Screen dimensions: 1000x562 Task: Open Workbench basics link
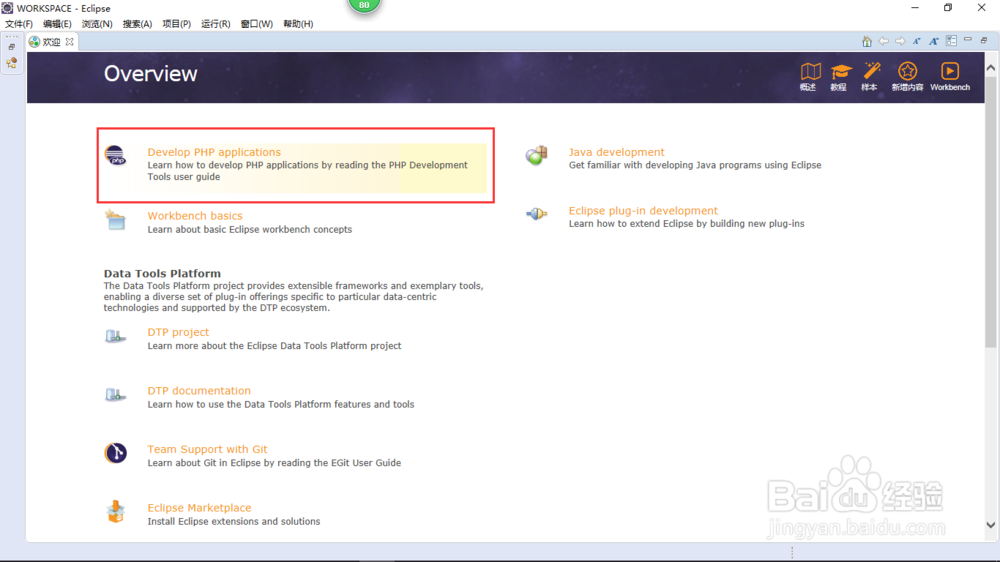click(195, 216)
